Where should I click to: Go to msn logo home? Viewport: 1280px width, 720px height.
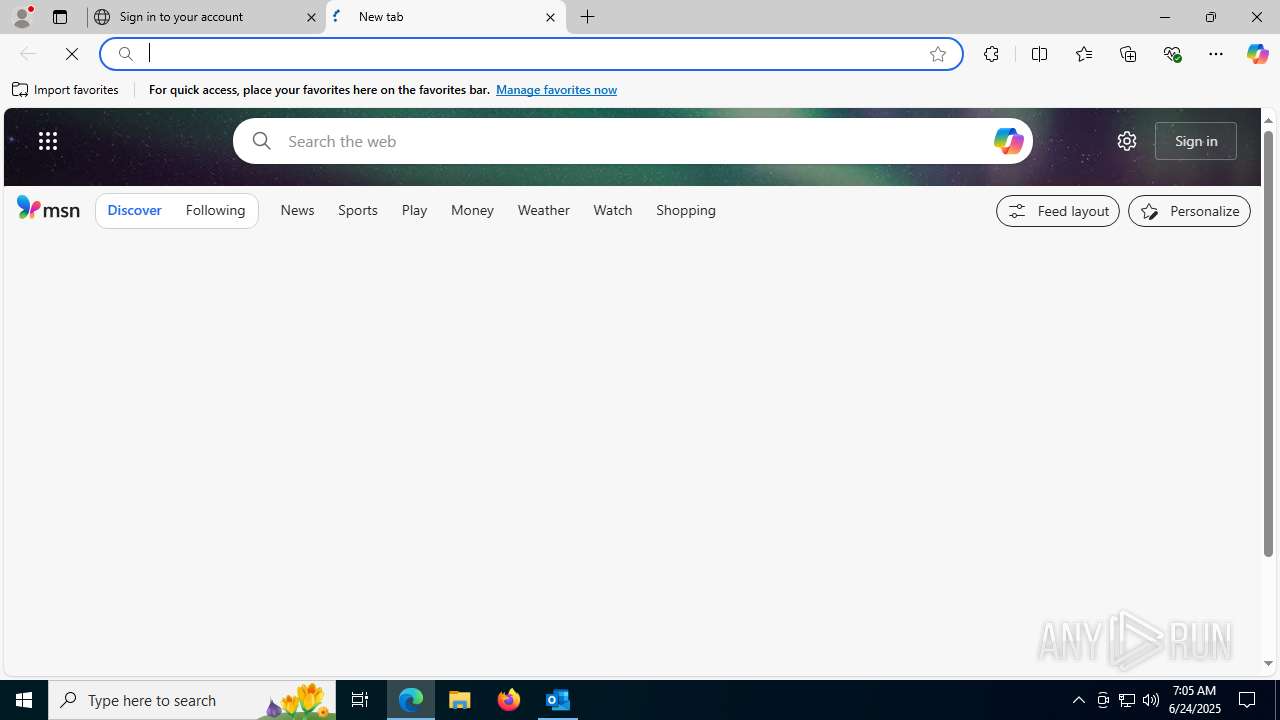click(x=48, y=208)
